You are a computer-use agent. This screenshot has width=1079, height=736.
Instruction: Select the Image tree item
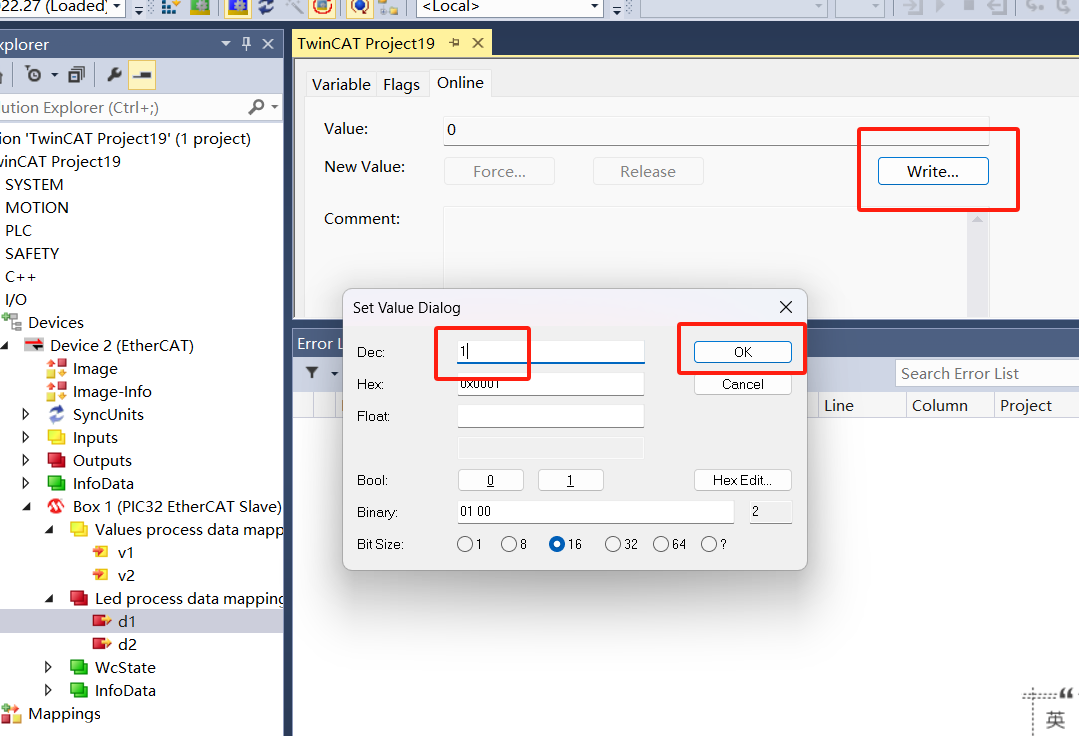(x=95, y=369)
